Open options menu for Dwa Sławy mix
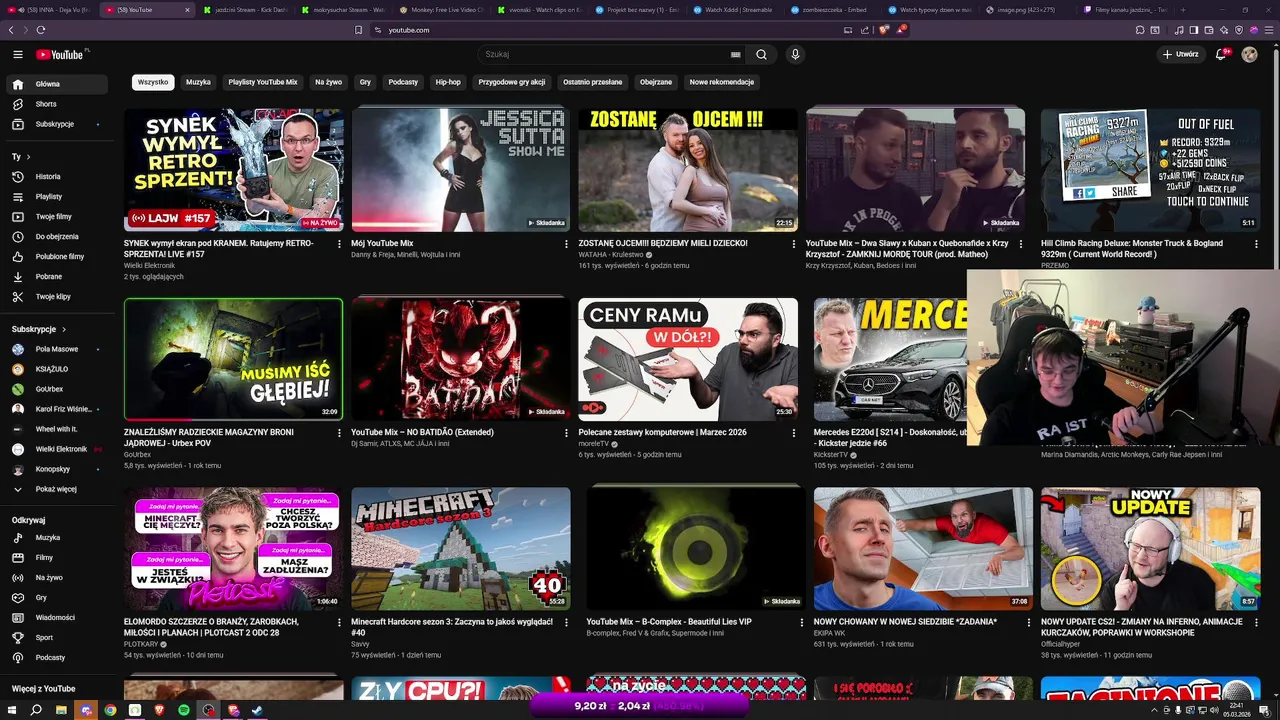The height and width of the screenshot is (720, 1280). (x=1021, y=243)
